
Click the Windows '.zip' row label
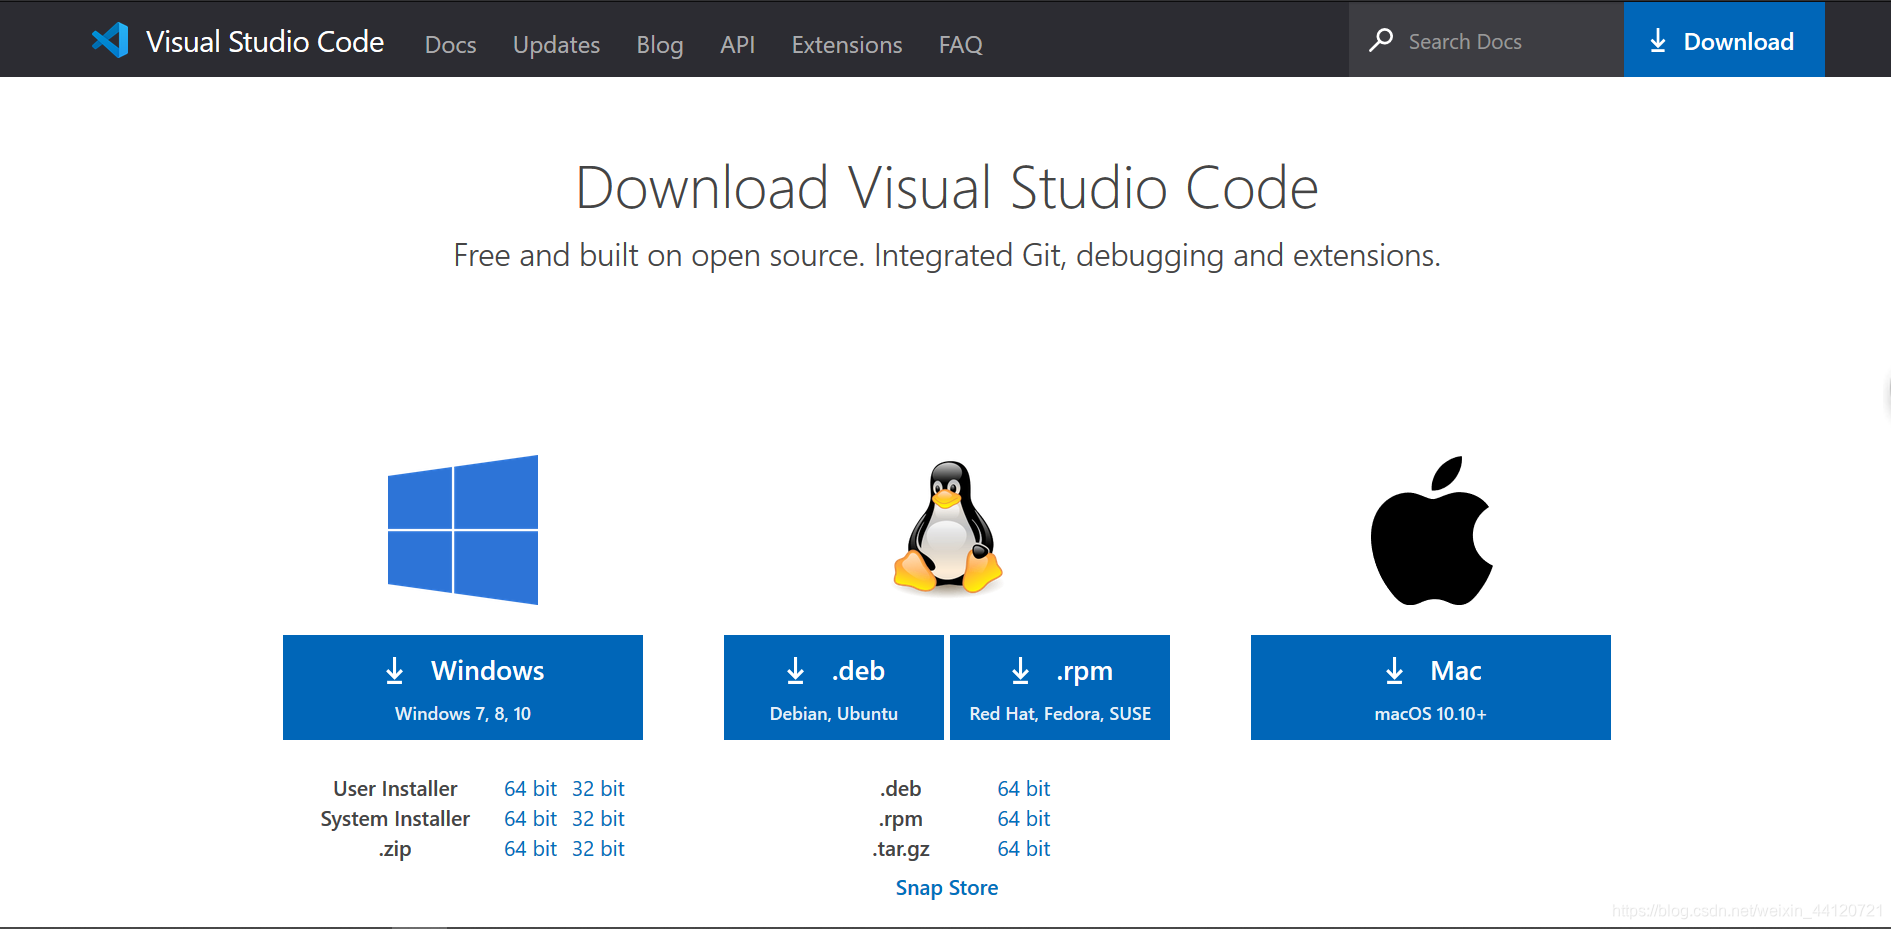(x=395, y=849)
